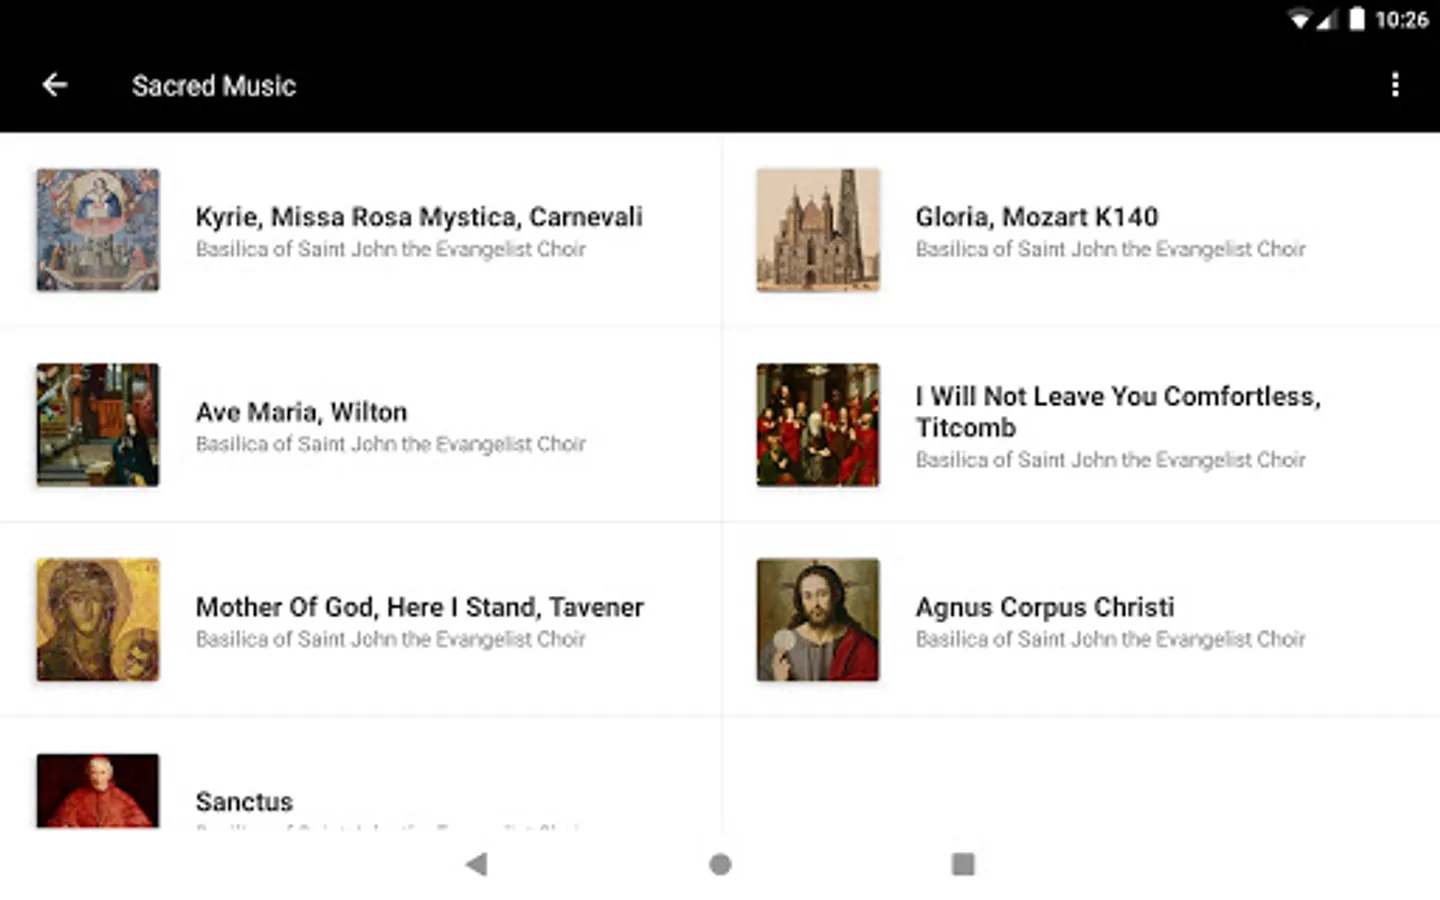Open the three-dot overflow menu
The height and width of the screenshot is (900, 1440).
pos(1395,85)
